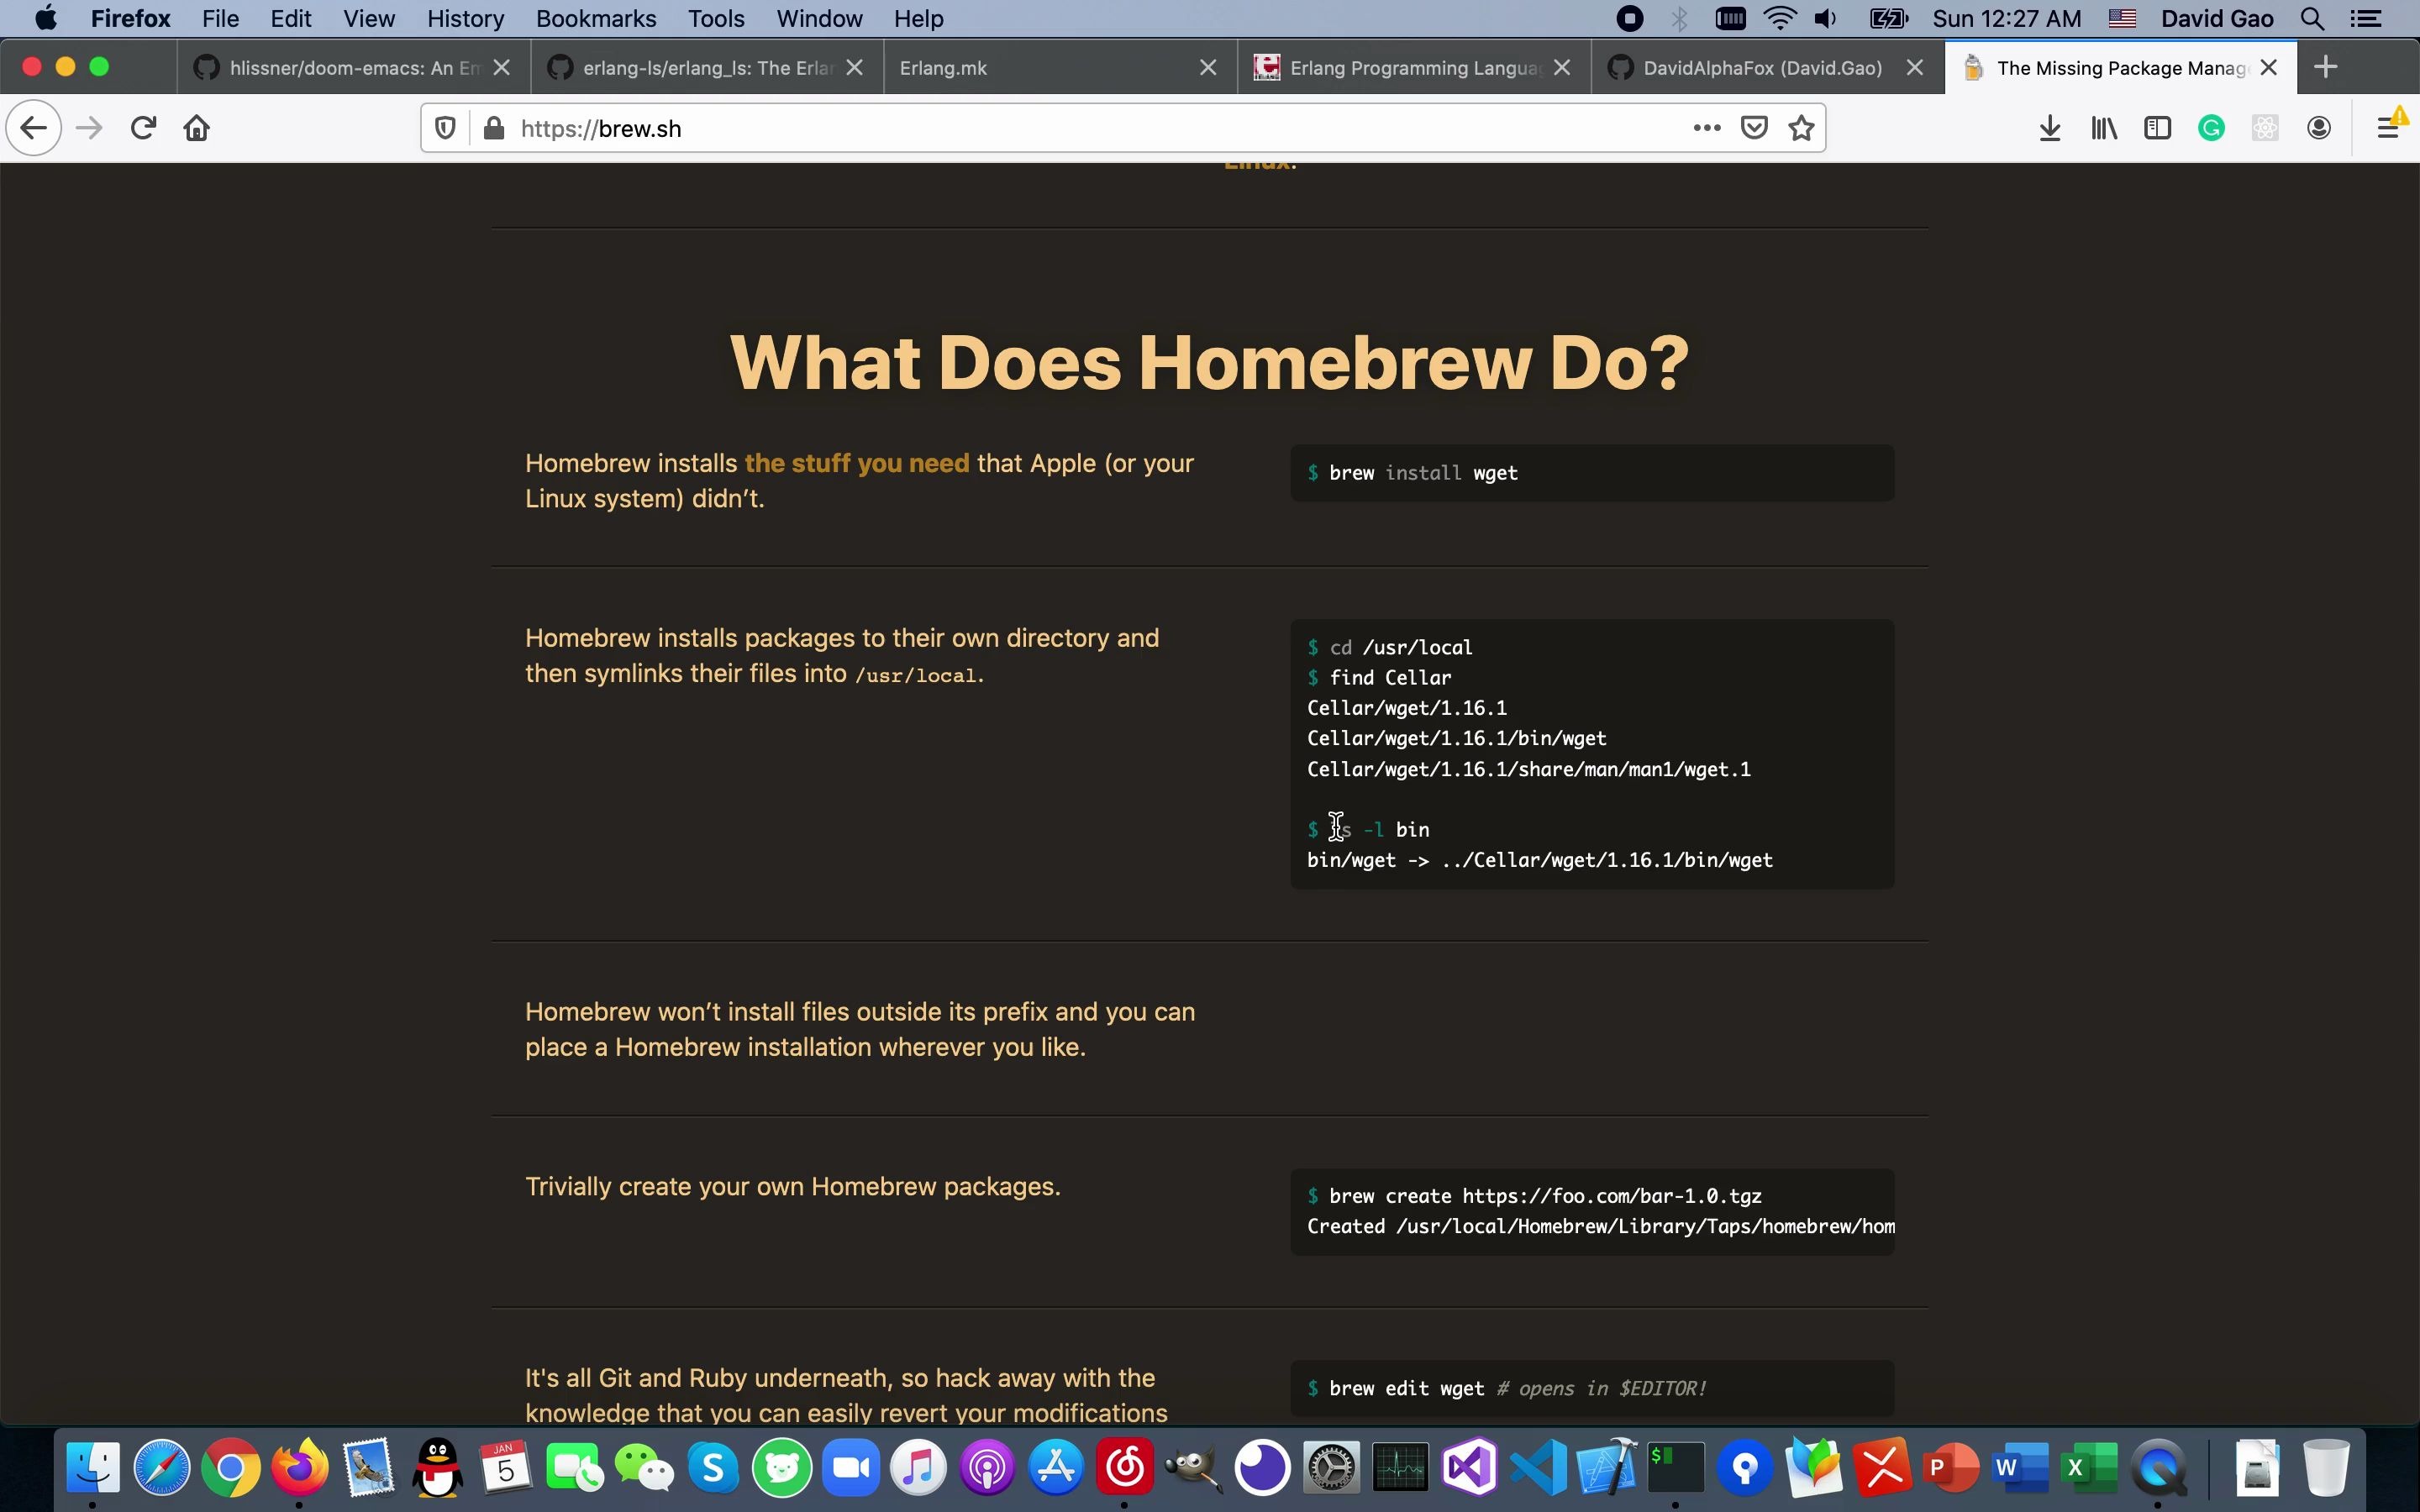Click the "brew create https://foo.com/bar-1.0.tgz" line
The image size is (2420, 1512).
[1534, 1196]
